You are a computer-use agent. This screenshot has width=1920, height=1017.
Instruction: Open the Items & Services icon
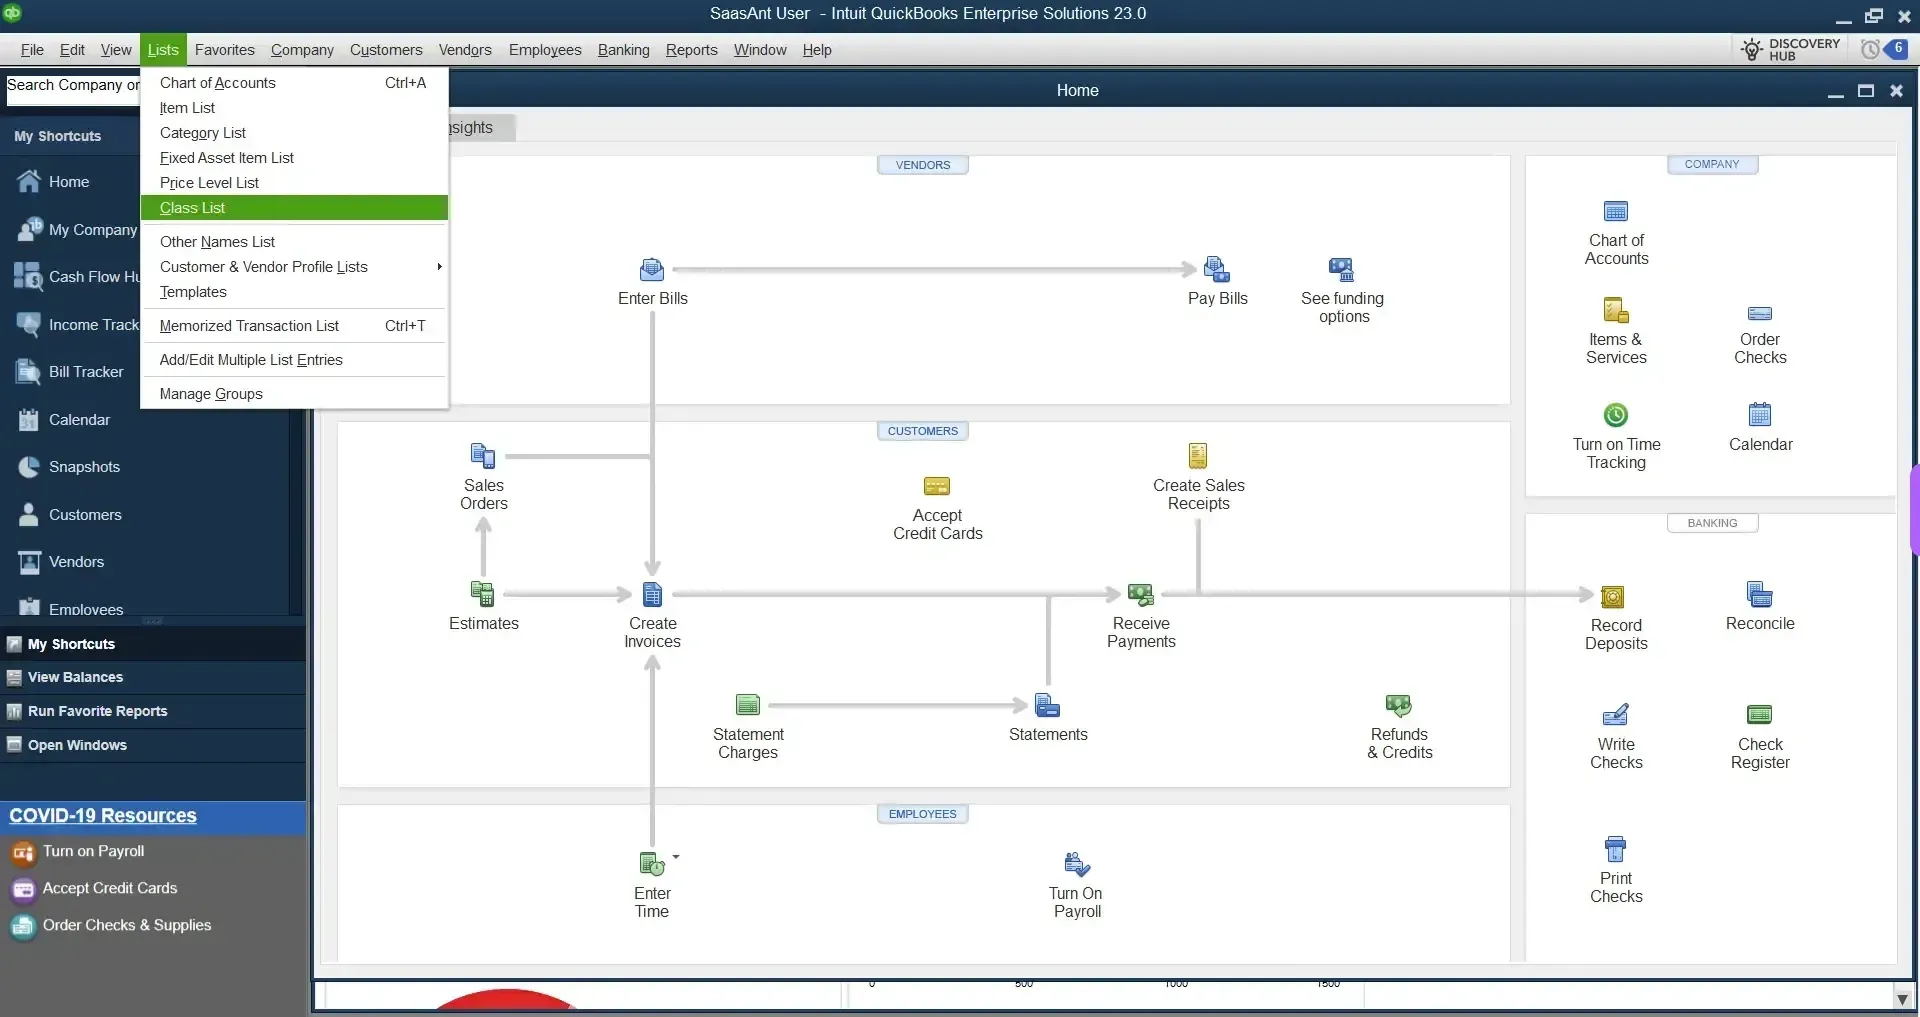[x=1616, y=310]
